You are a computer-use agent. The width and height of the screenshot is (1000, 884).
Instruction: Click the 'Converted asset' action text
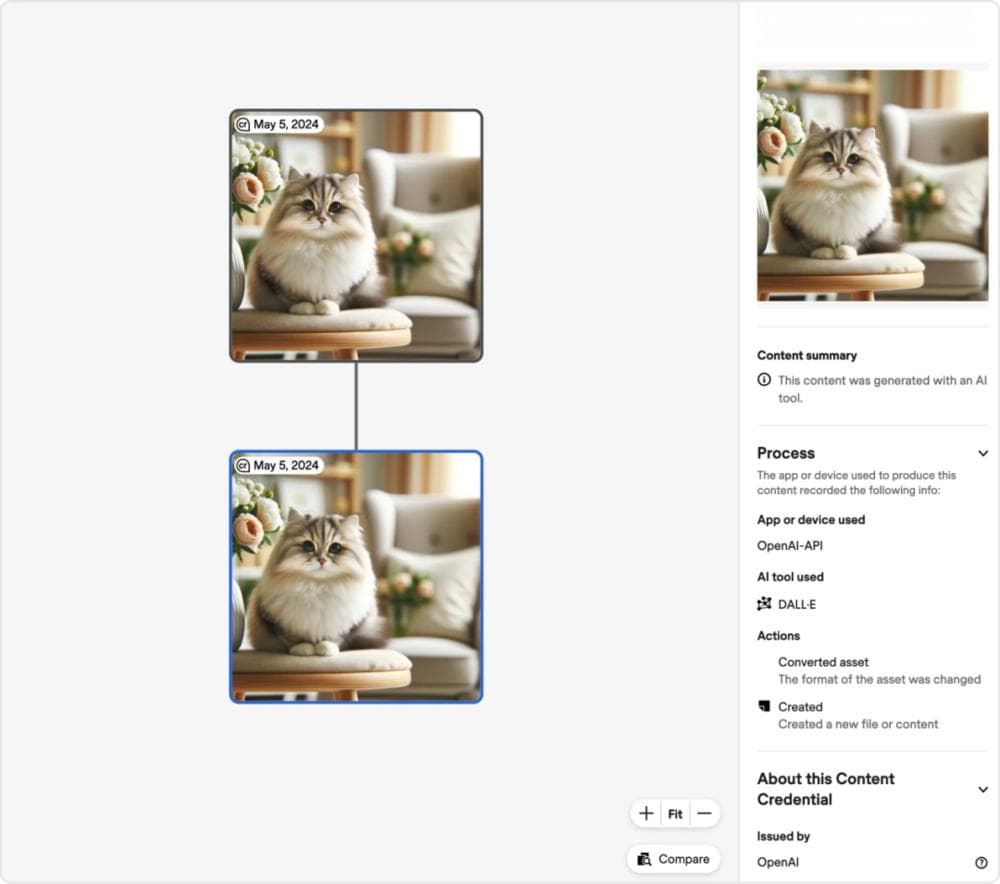(x=823, y=662)
